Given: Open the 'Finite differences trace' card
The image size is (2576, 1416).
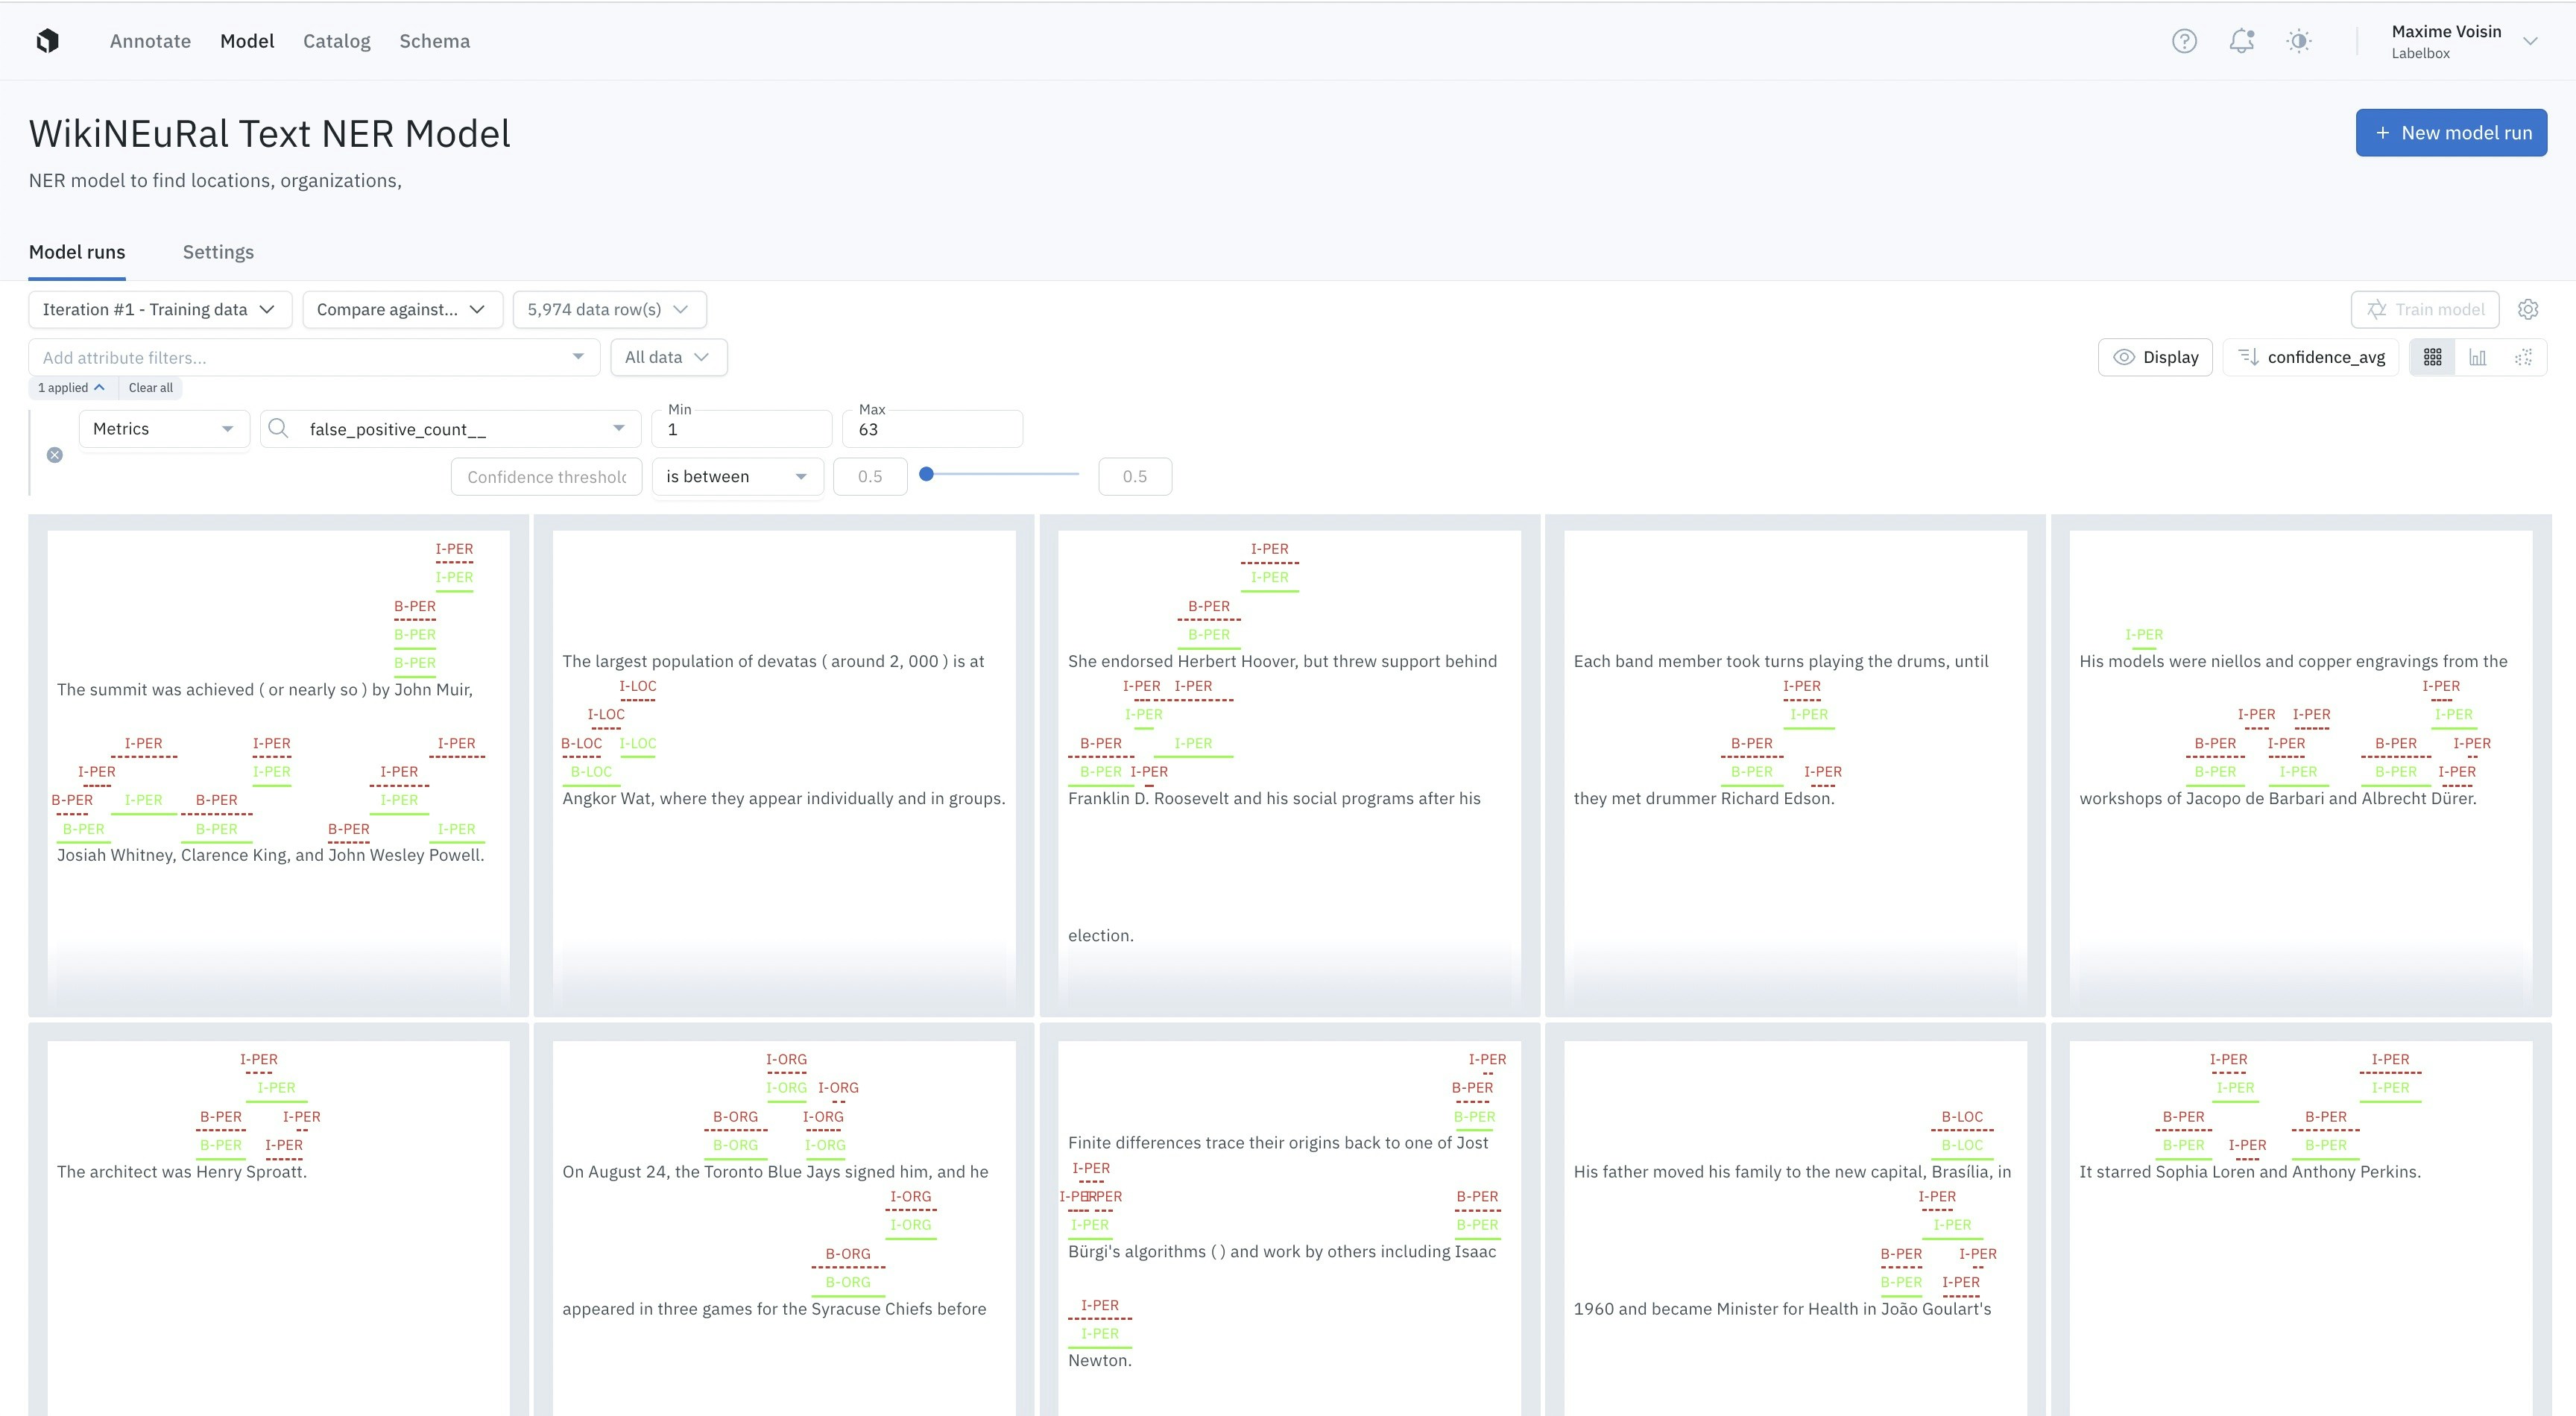Looking at the screenshot, I should pos(1289,1220).
